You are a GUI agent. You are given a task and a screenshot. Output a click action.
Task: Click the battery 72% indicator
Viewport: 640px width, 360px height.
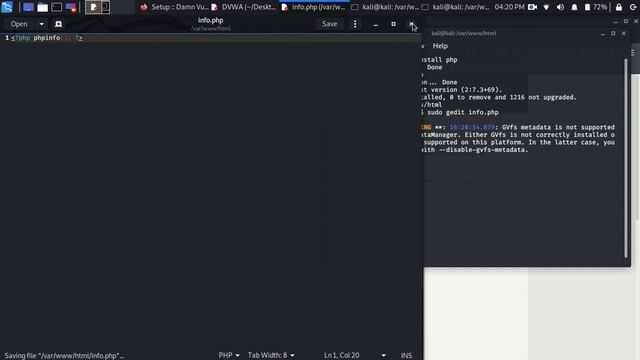[x=596, y=7]
